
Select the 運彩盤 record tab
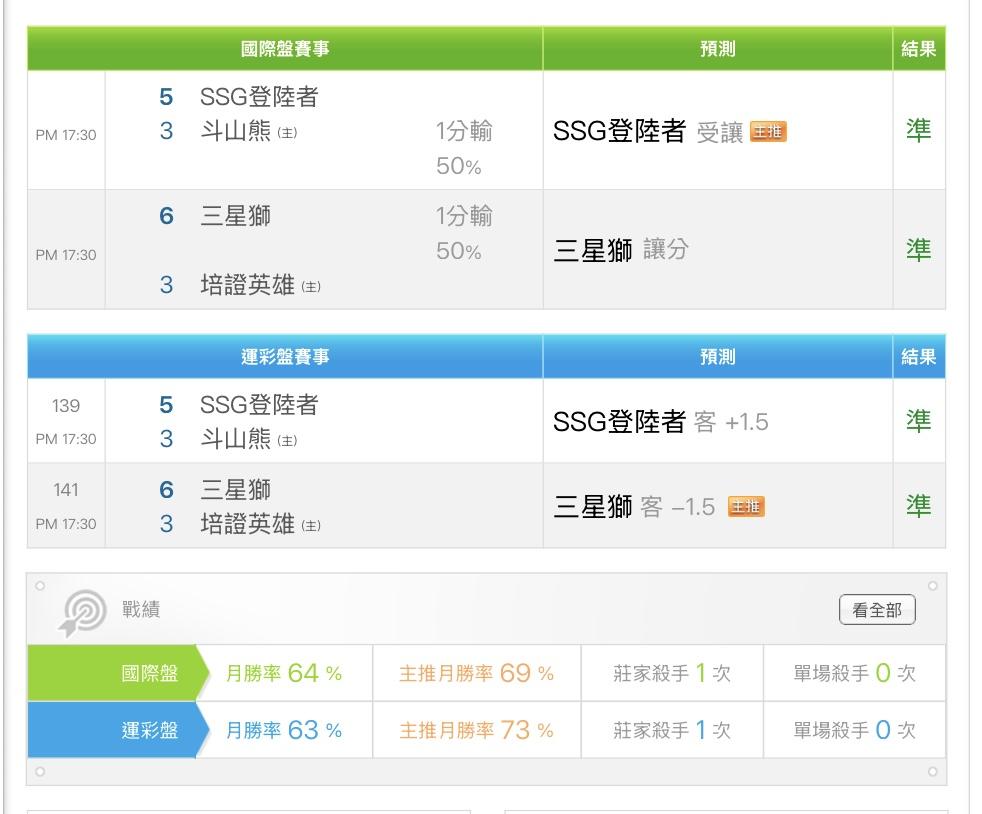[x=118, y=729]
